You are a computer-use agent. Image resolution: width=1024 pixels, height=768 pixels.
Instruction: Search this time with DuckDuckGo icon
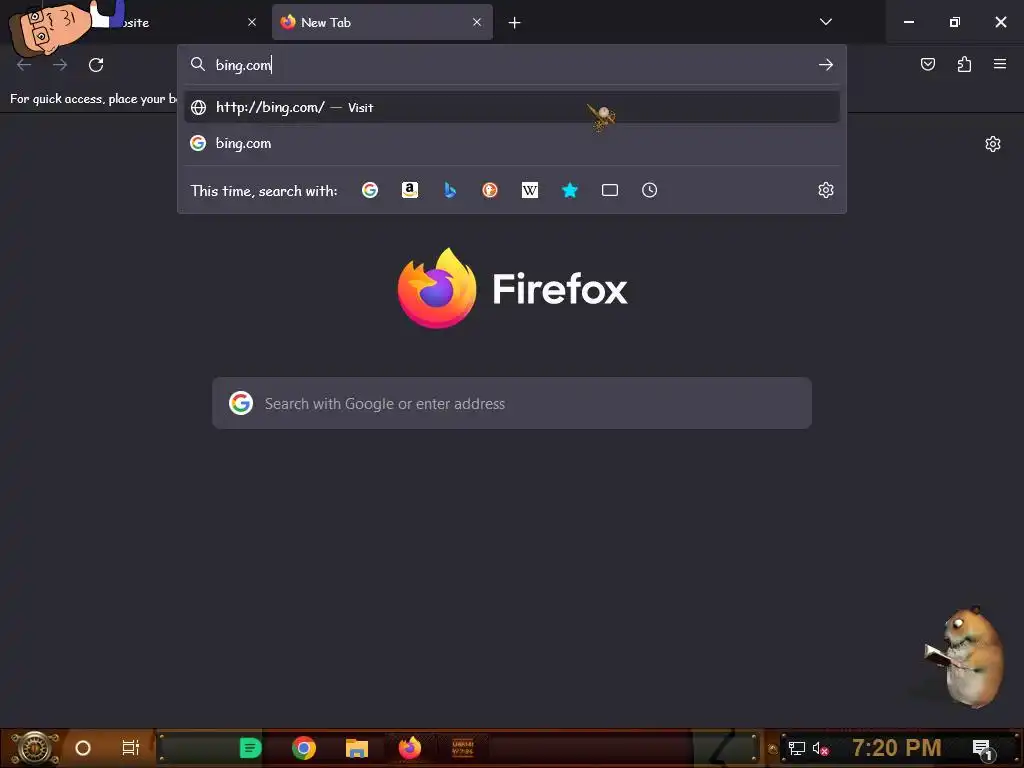490,190
